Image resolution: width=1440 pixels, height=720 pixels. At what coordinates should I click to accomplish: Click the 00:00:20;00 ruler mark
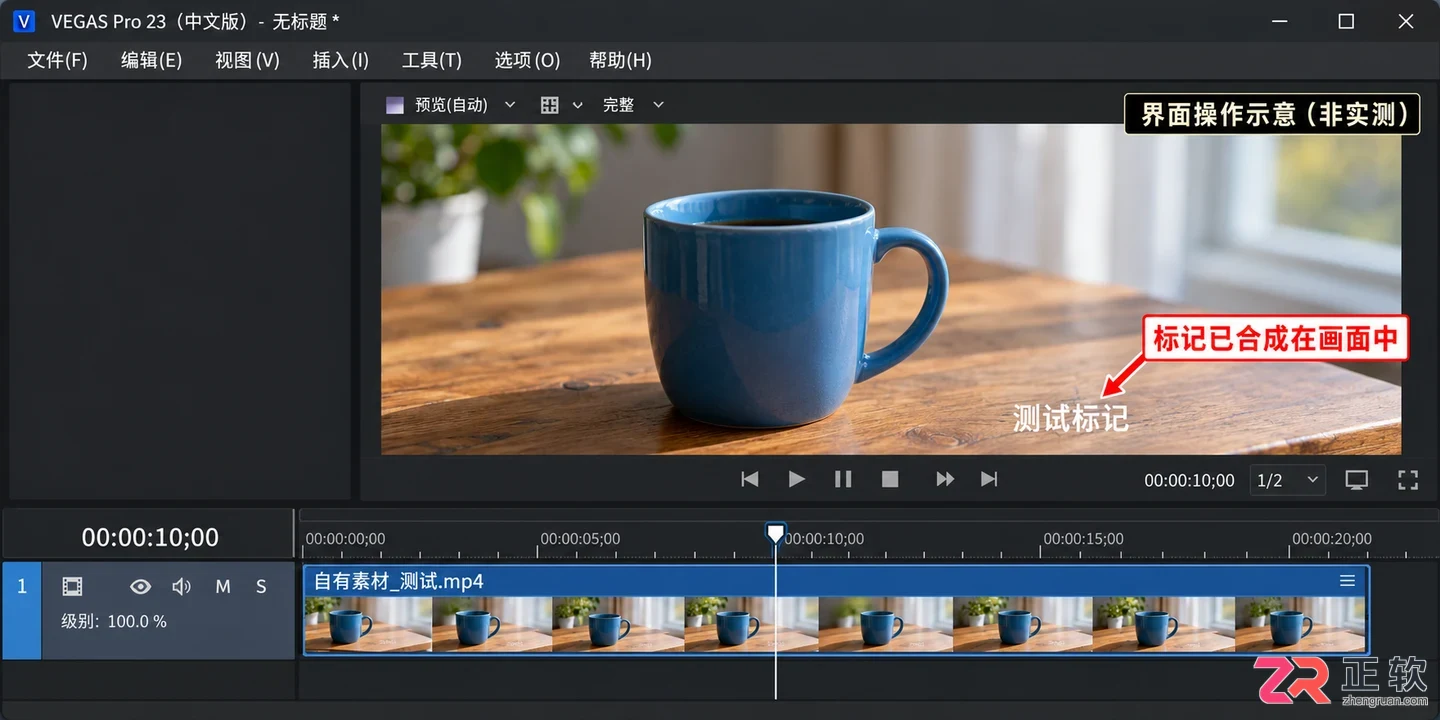(1332, 539)
